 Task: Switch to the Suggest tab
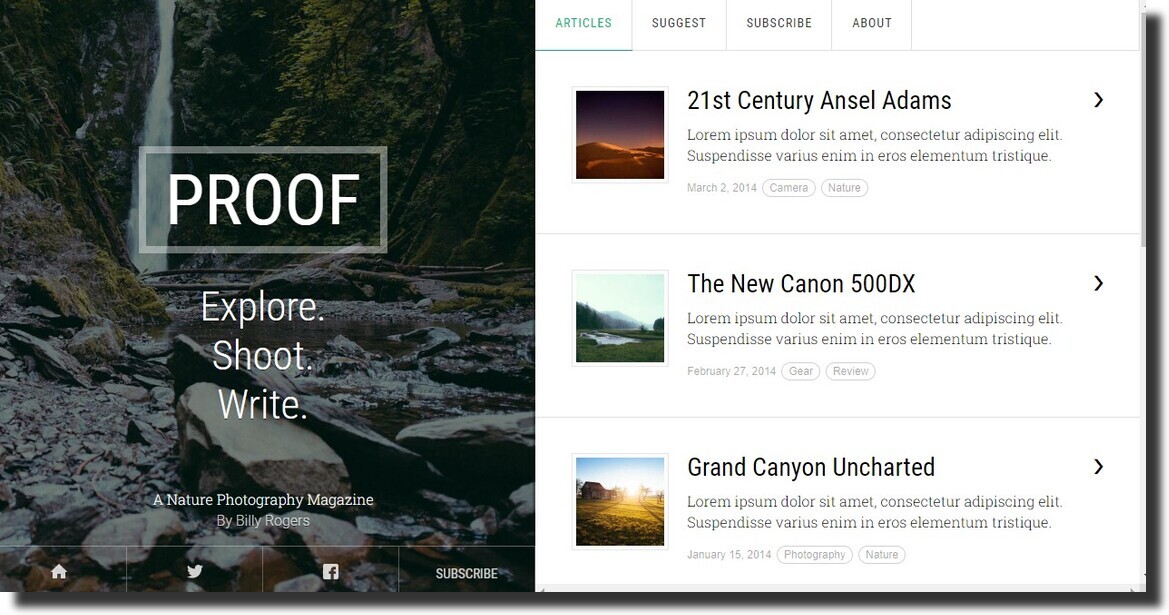pyautogui.click(x=678, y=23)
